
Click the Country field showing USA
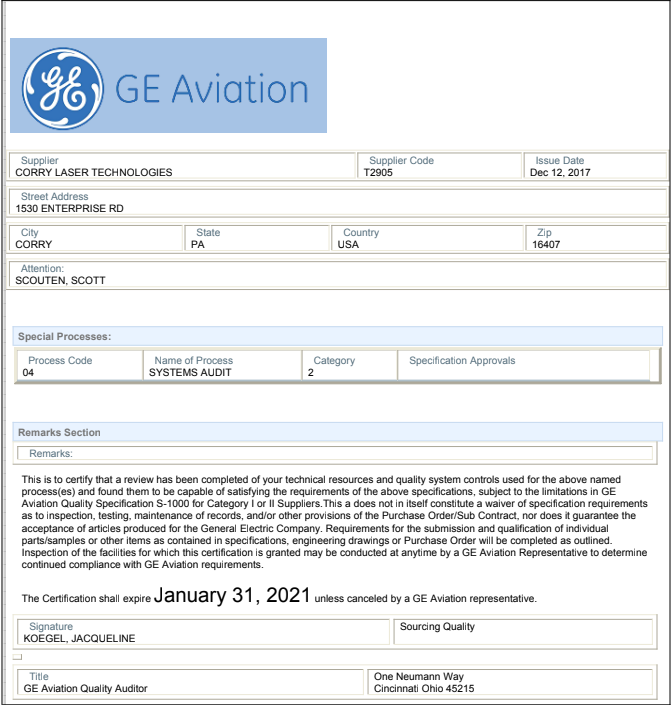point(427,239)
